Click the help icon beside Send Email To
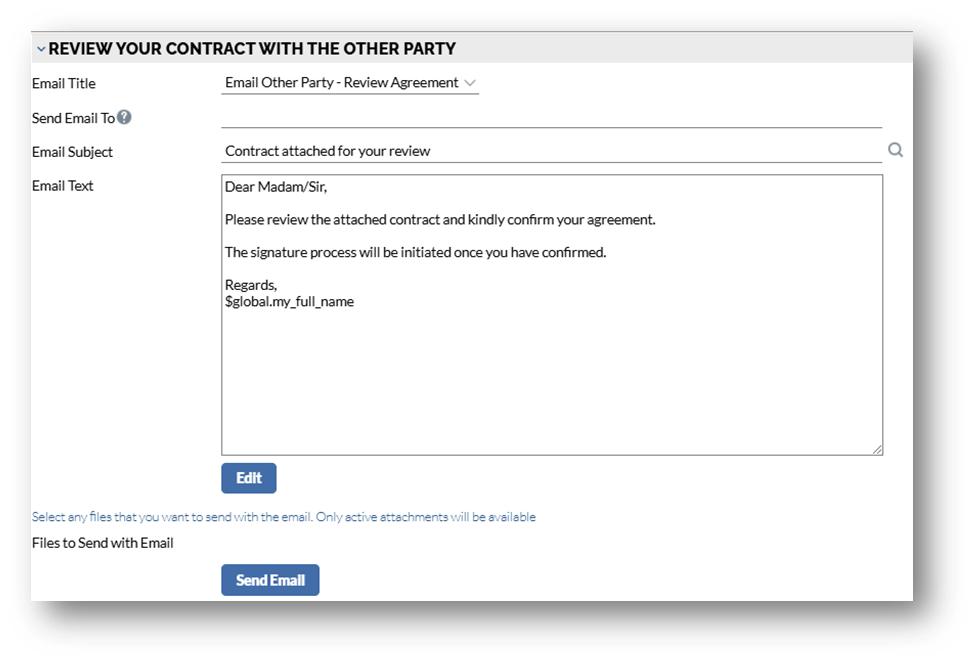The height and width of the screenshot is (663, 975). (124, 117)
